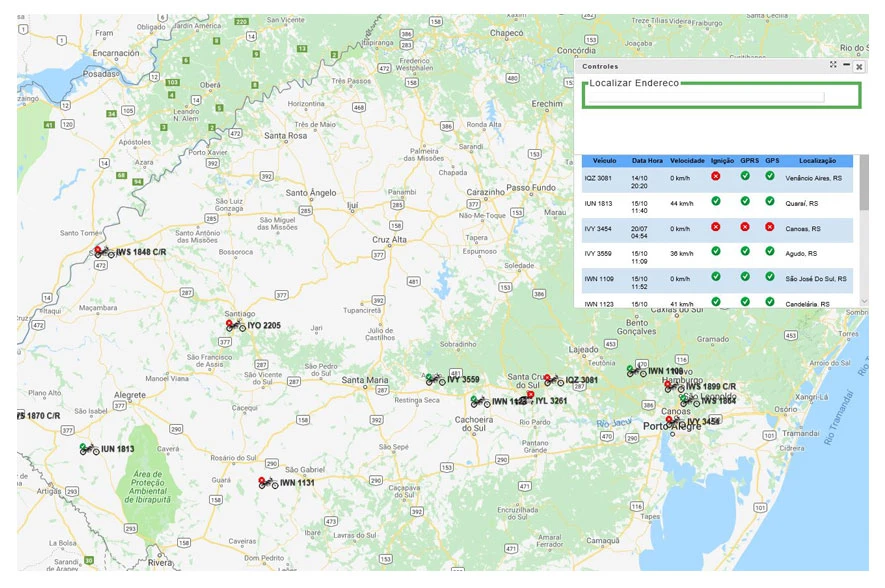
Task: Click the IYL 3261 vehicle marker
Action: (x=529, y=398)
